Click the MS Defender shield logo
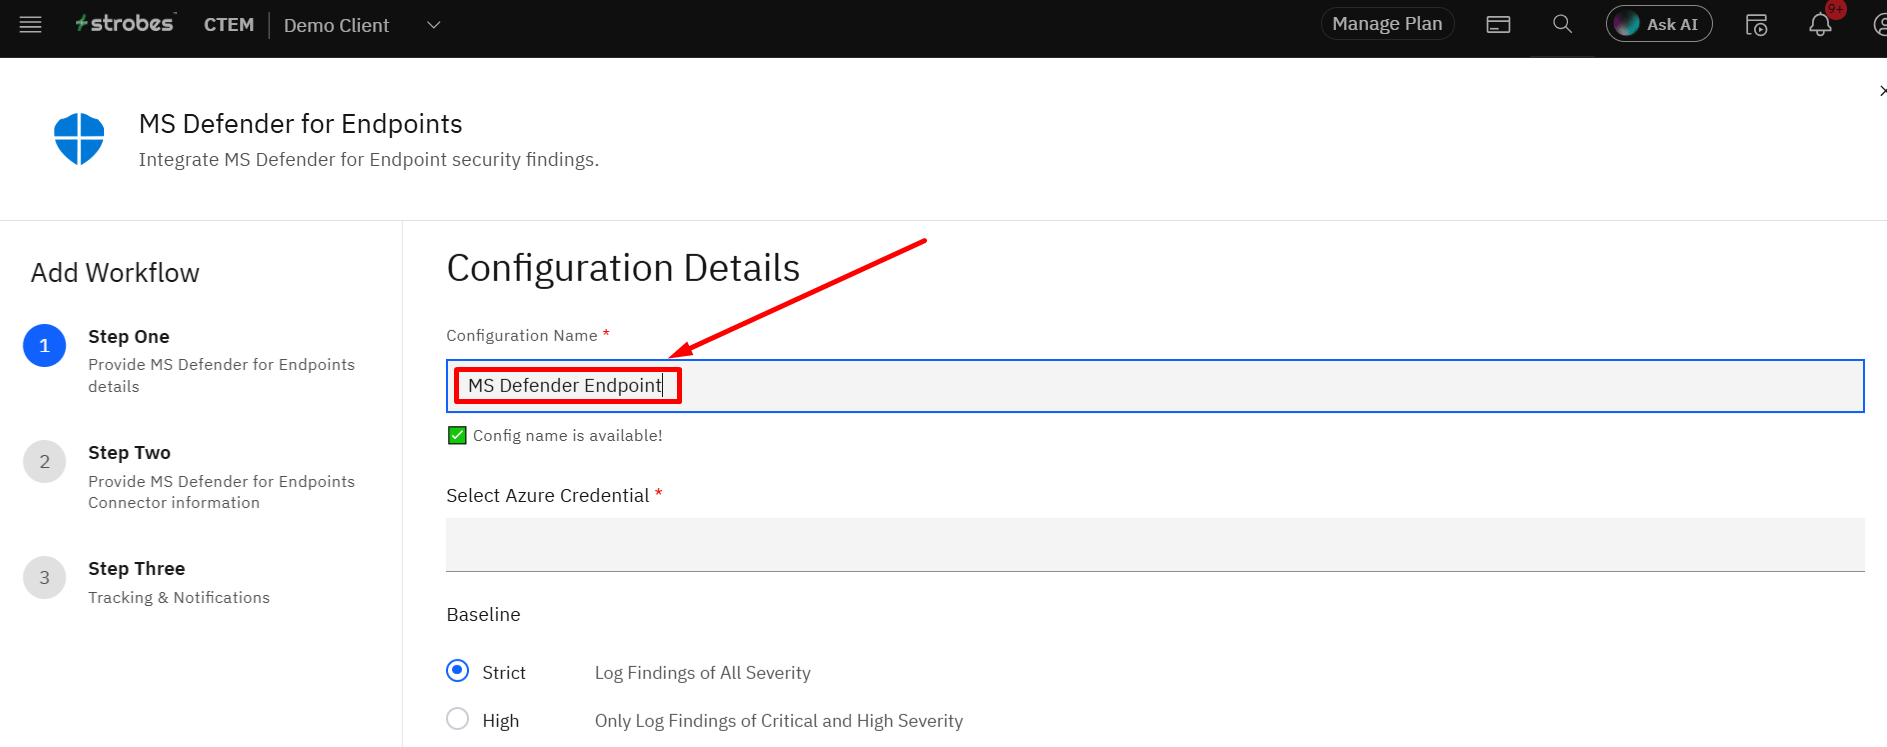 79,138
